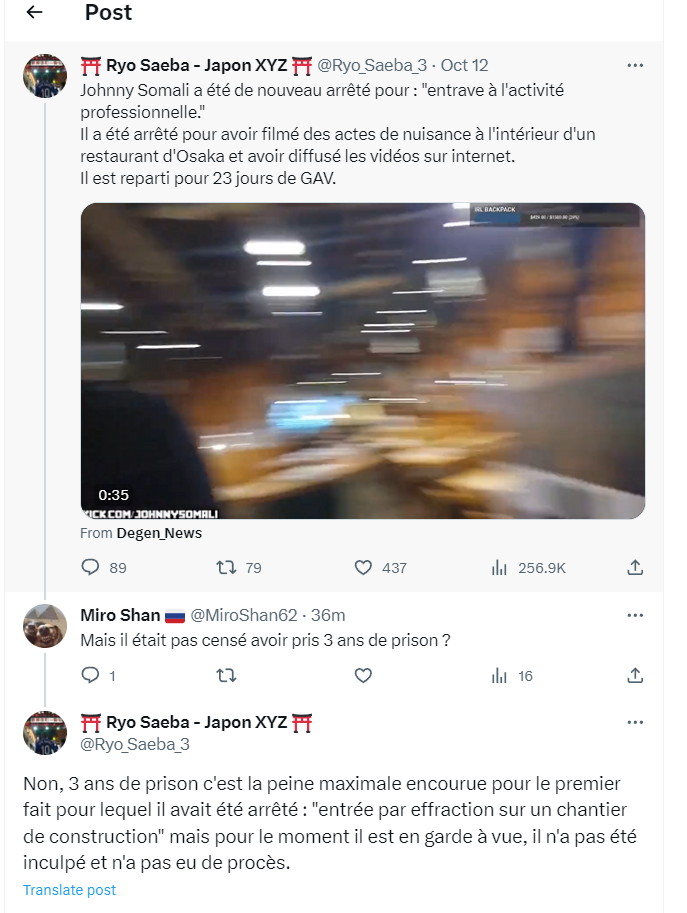Play the 0:35 video thumbnail
Viewport: 687px width, 913px height.
362,360
